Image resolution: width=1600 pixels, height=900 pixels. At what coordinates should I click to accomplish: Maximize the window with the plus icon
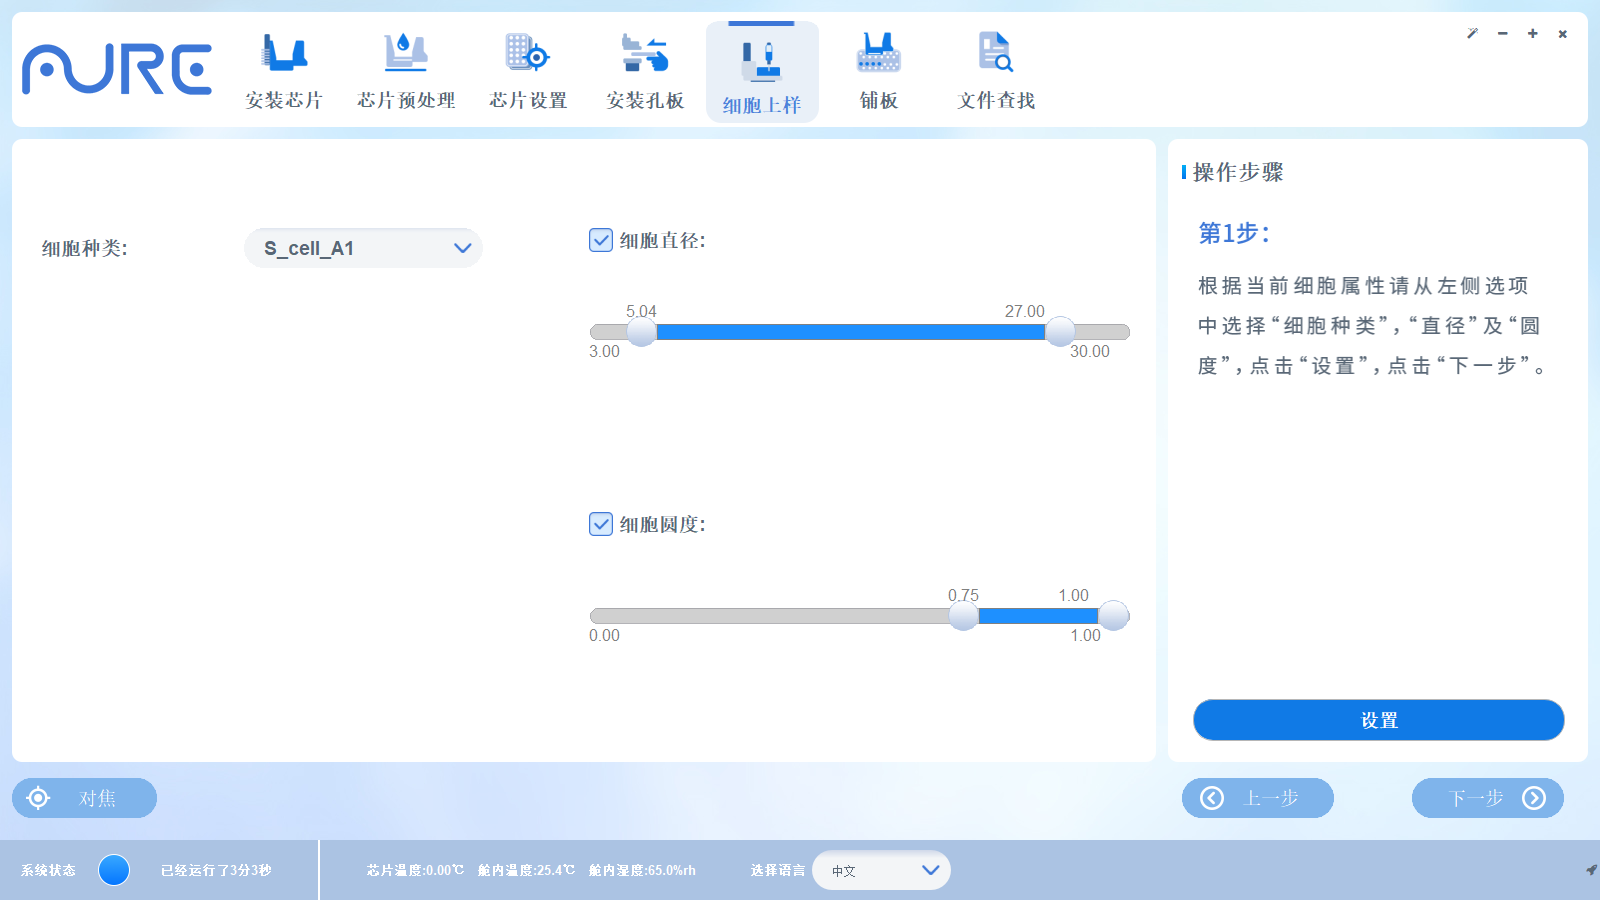pyautogui.click(x=1532, y=34)
